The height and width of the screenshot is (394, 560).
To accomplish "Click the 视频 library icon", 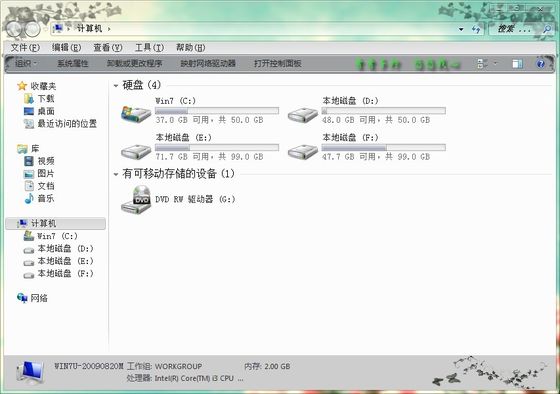I will click(x=29, y=161).
